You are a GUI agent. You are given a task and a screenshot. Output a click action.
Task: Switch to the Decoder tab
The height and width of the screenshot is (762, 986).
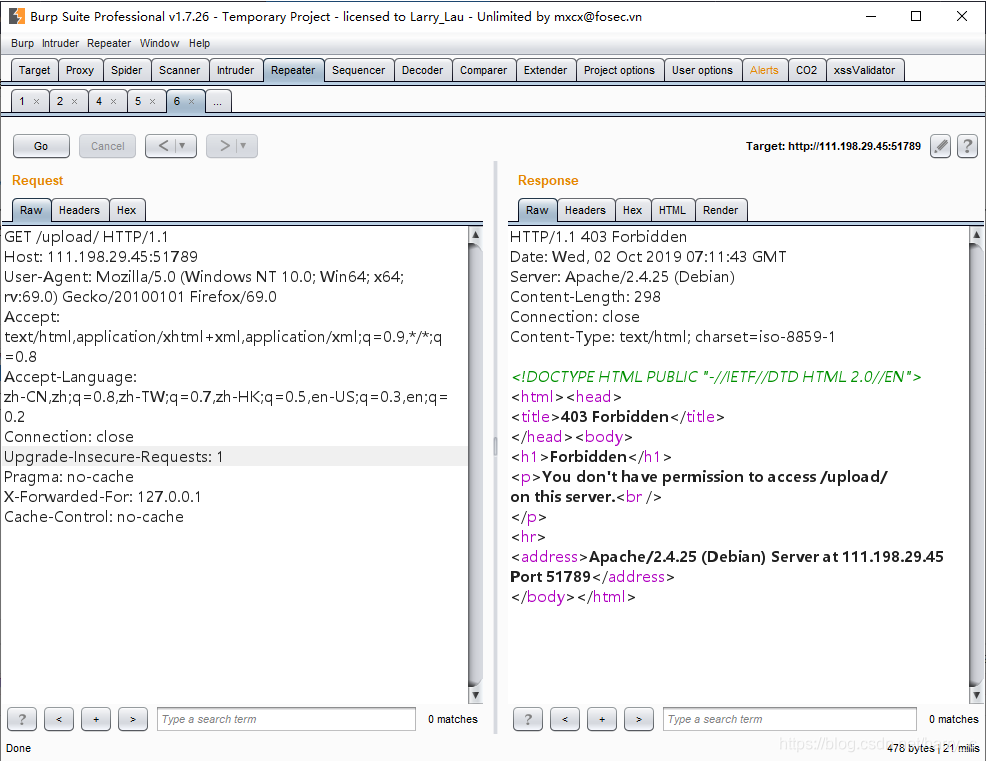(423, 70)
